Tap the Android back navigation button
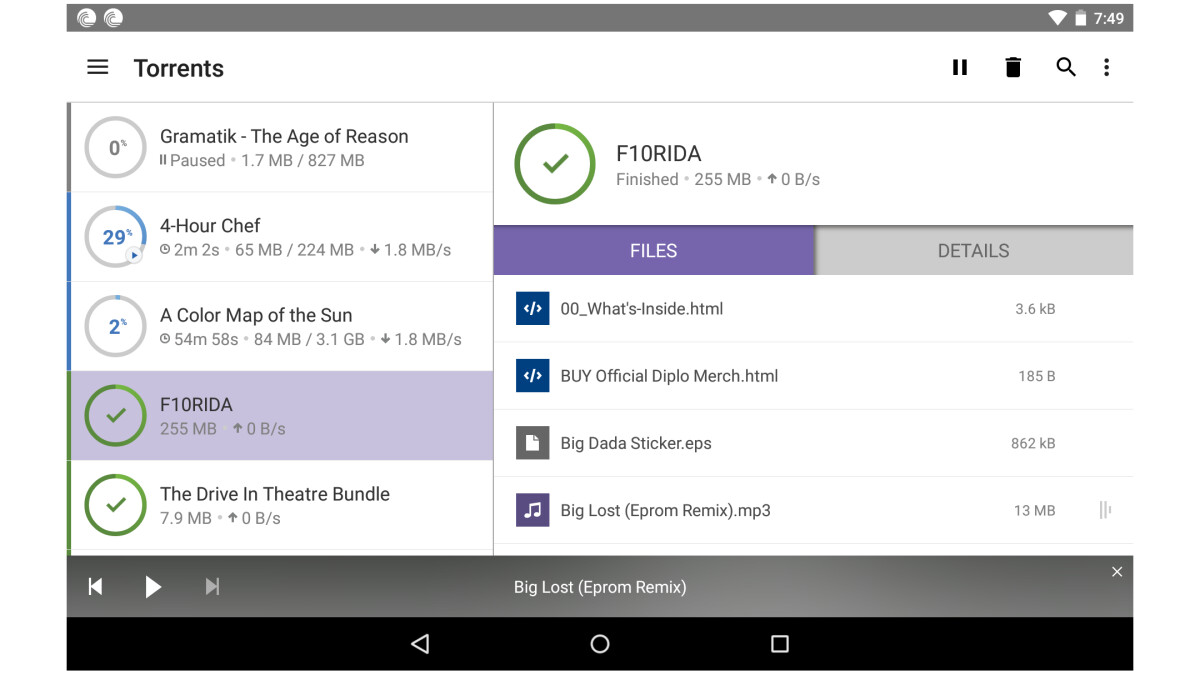 tap(420, 644)
